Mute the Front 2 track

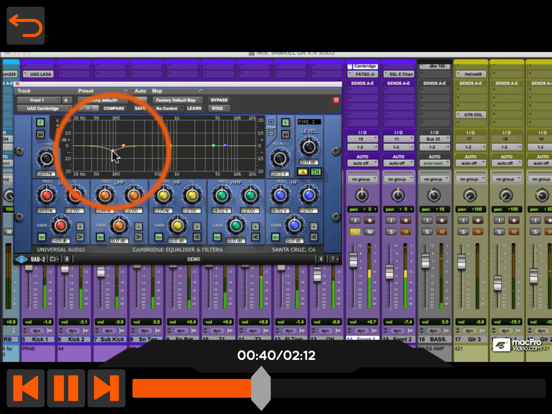tap(405, 232)
